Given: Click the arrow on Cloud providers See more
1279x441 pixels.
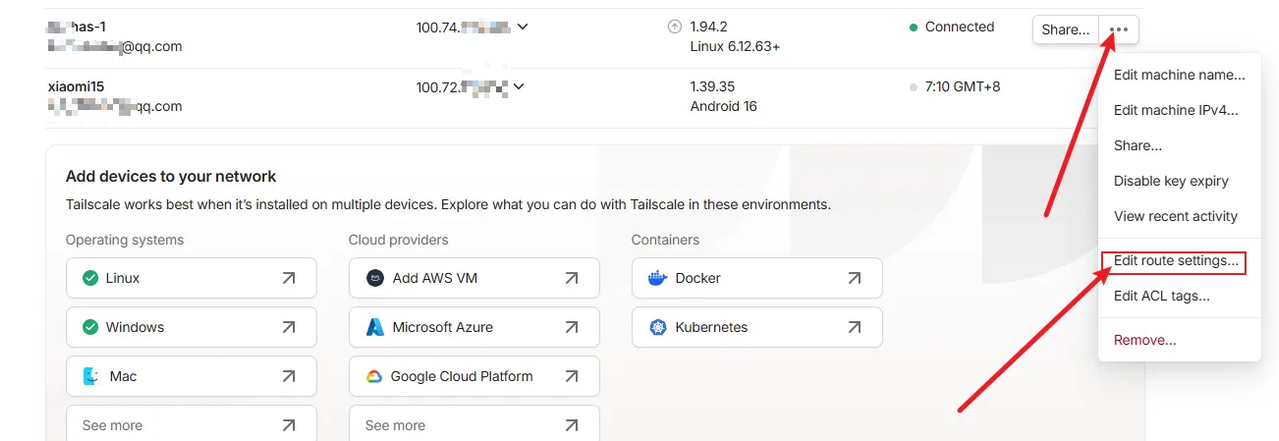Looking at the screenshot, I should [572, 425].
